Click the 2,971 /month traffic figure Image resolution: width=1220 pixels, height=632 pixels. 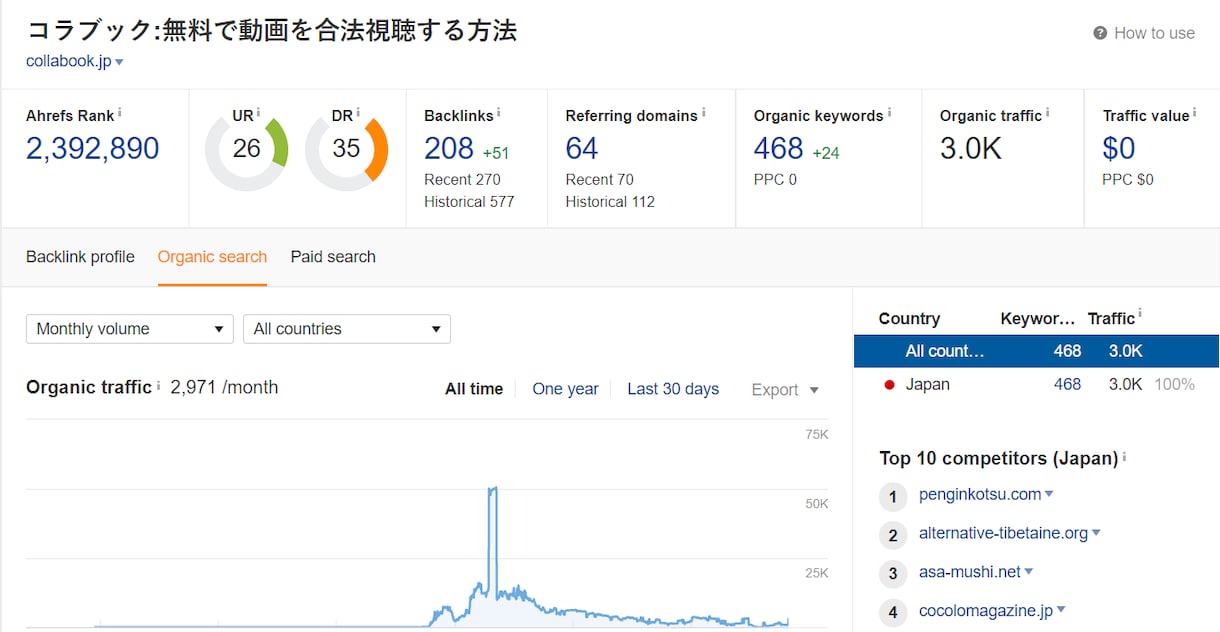coord(224,387)
